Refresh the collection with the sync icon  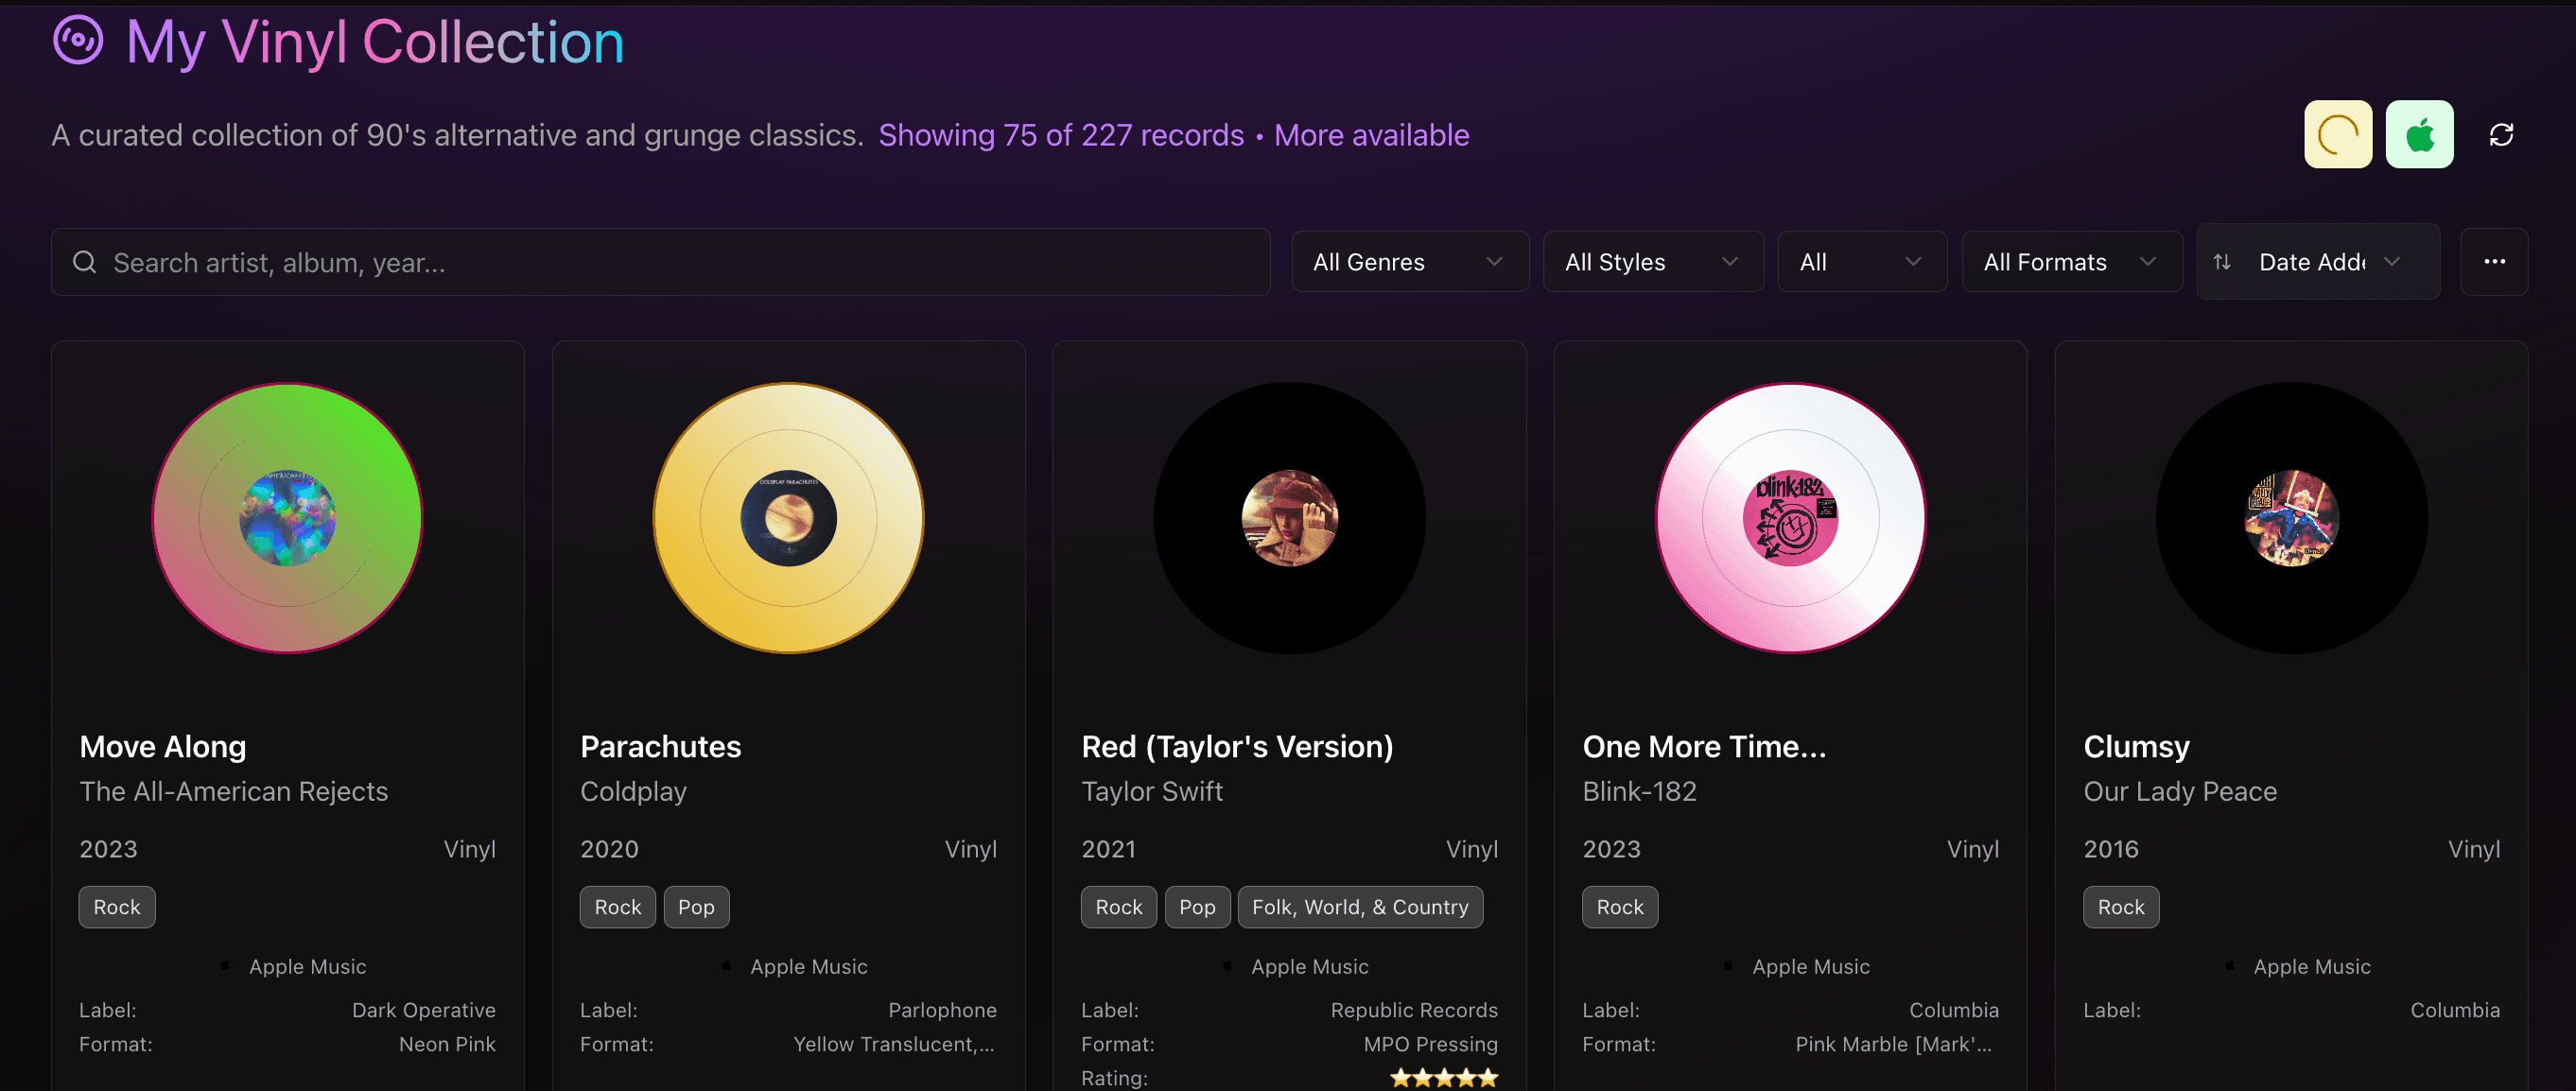[2501, 133]
